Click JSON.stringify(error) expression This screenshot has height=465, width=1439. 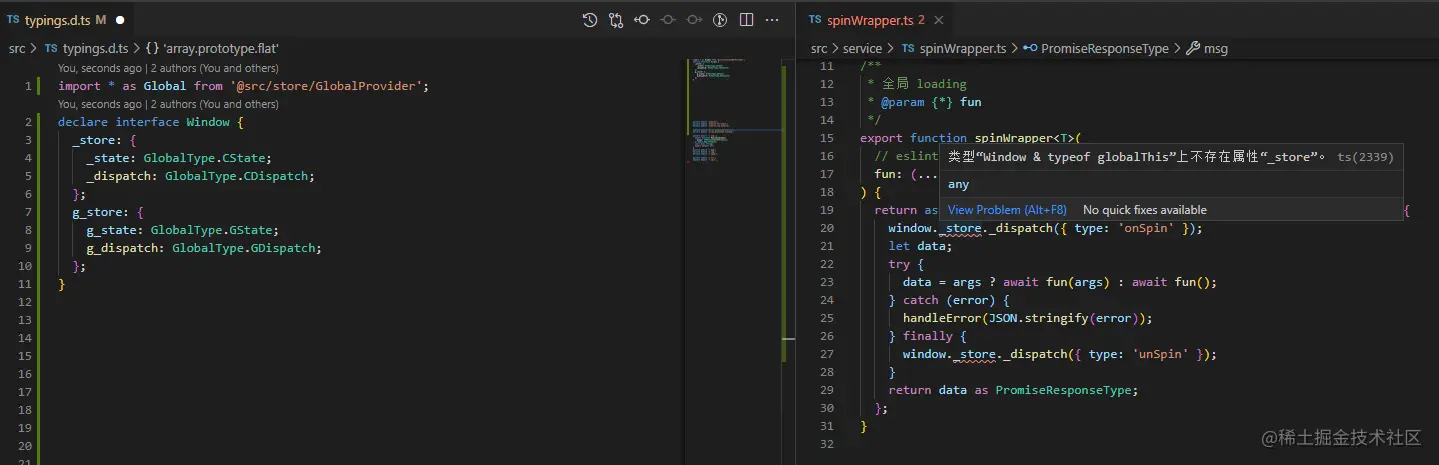point(1067,318)
